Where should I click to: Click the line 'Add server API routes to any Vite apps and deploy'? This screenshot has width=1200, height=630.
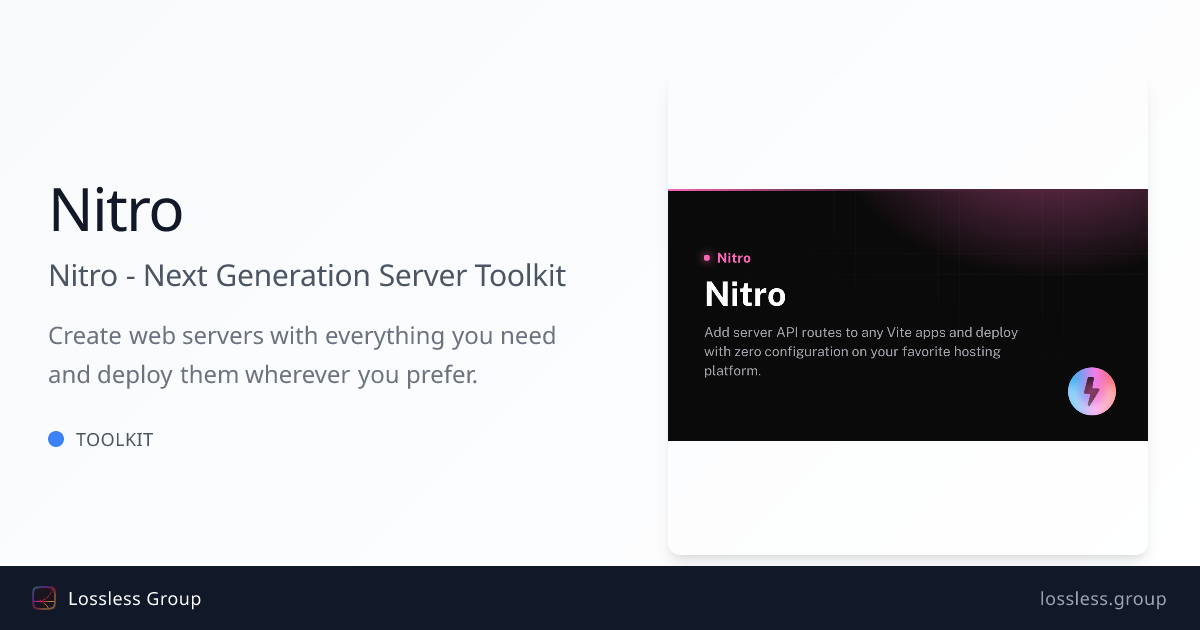click(x=861, y=332)
